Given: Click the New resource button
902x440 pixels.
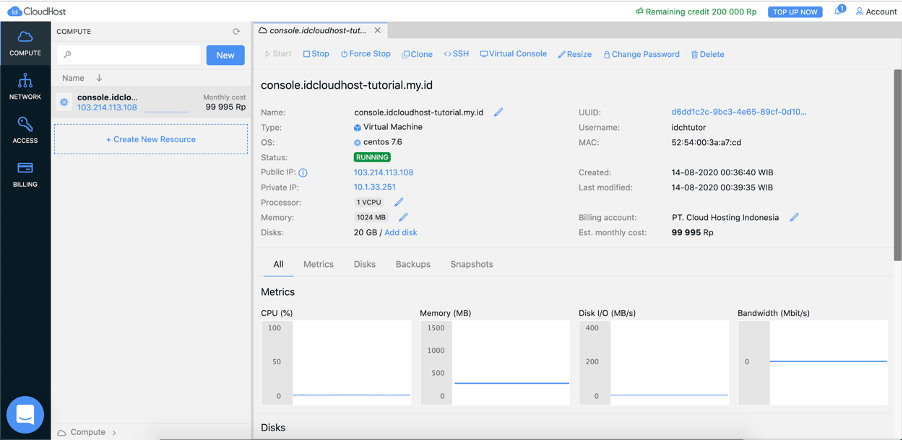Looking at the screenshot, I should pos(226,55).
